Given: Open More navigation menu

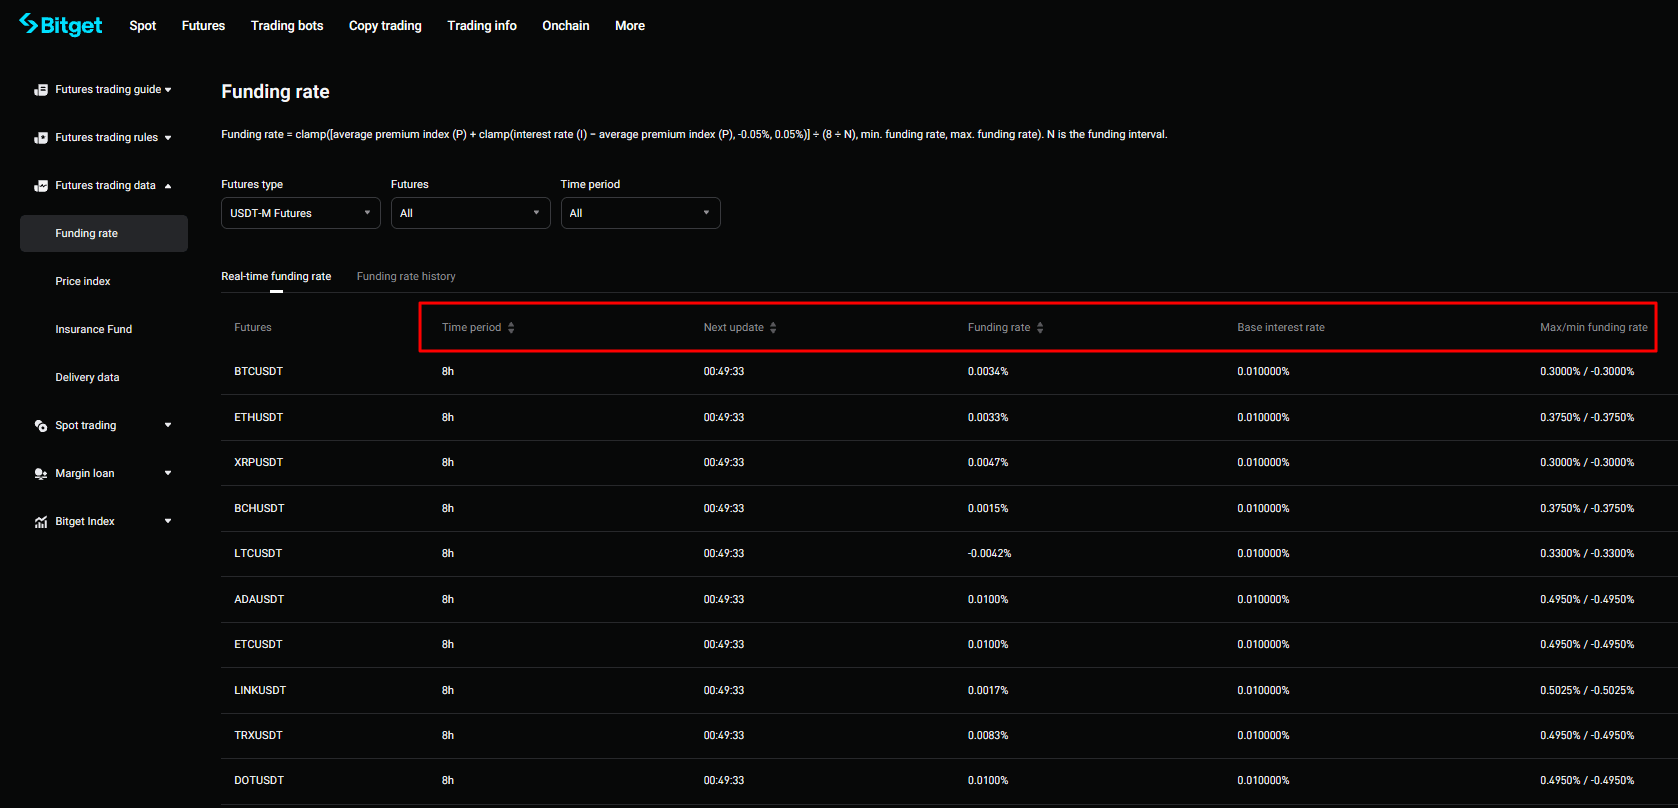Looking at the screenshot, I should [x=630, y=26].
